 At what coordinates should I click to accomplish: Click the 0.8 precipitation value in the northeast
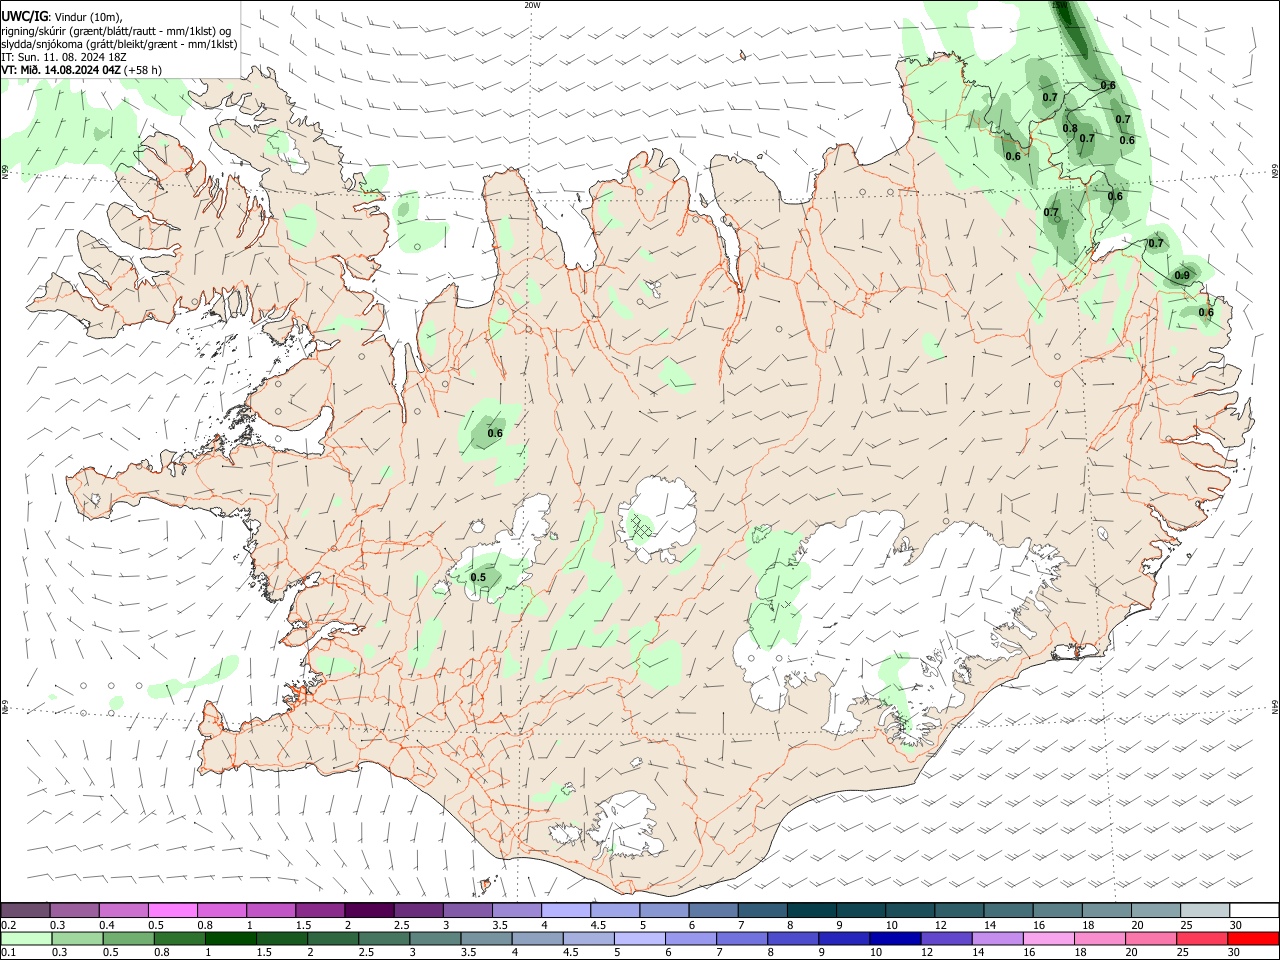point(1070,129)
